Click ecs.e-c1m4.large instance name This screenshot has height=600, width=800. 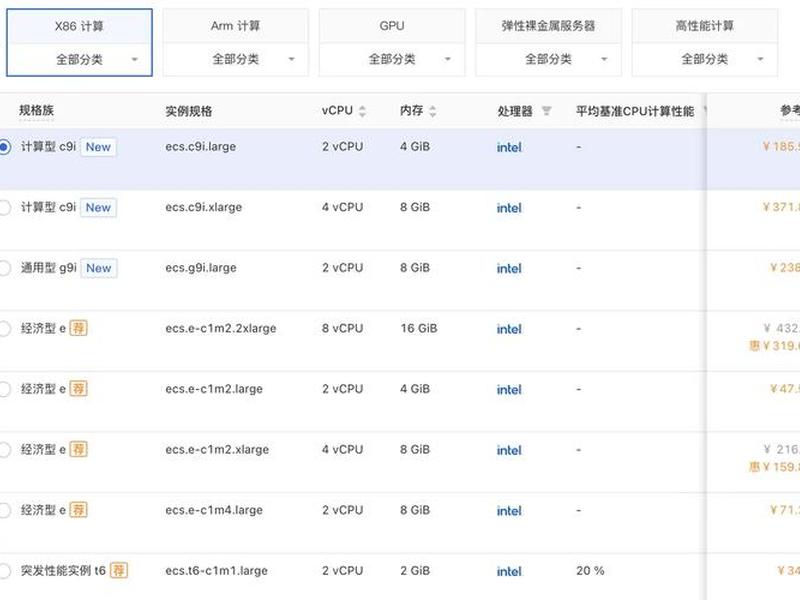(x=214, y=510)
